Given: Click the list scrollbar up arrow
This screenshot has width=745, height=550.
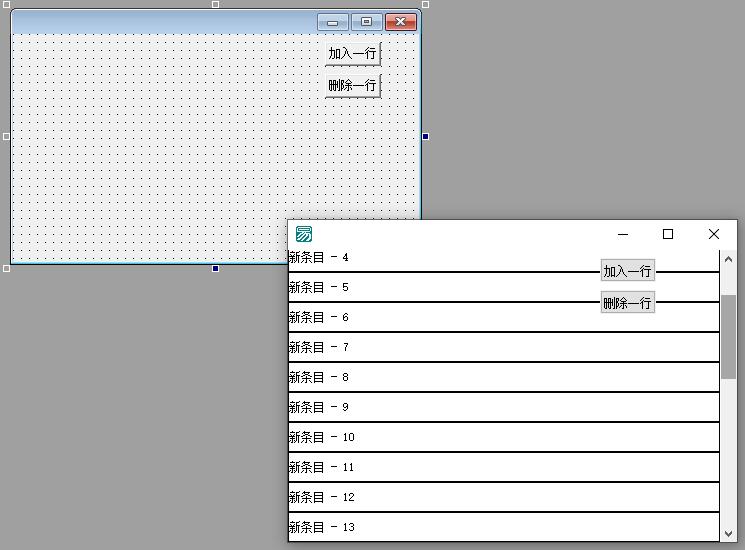Looking at the screenshot, I should click(x=728, y=259).
